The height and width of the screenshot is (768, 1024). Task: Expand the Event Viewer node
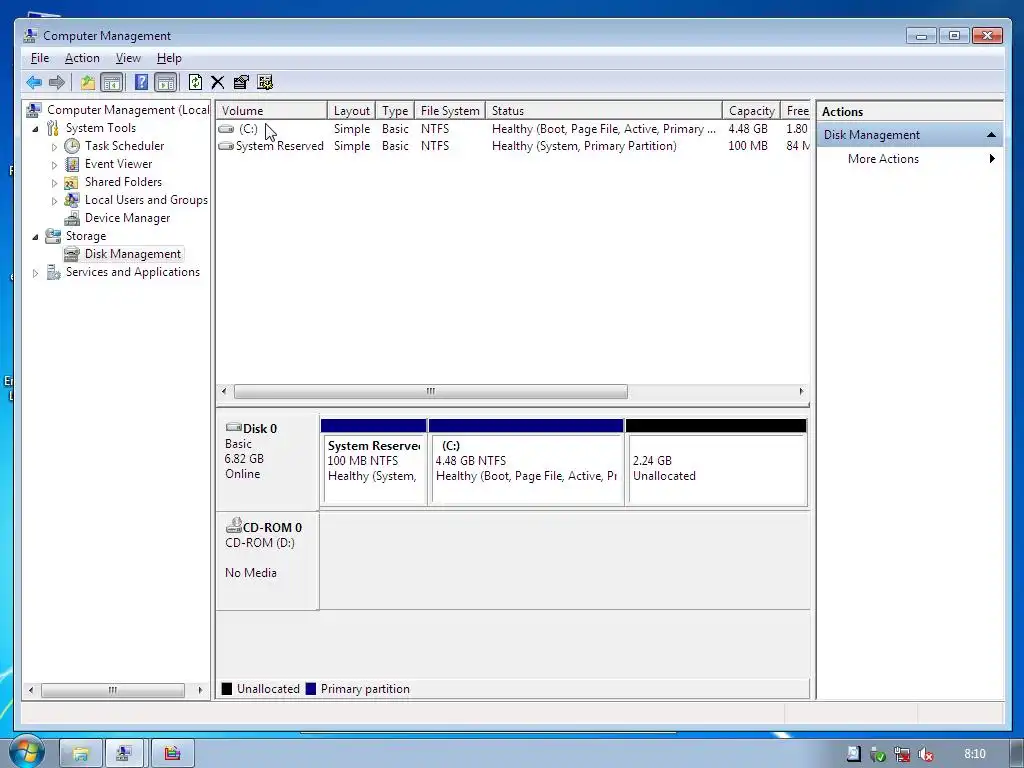54,165
